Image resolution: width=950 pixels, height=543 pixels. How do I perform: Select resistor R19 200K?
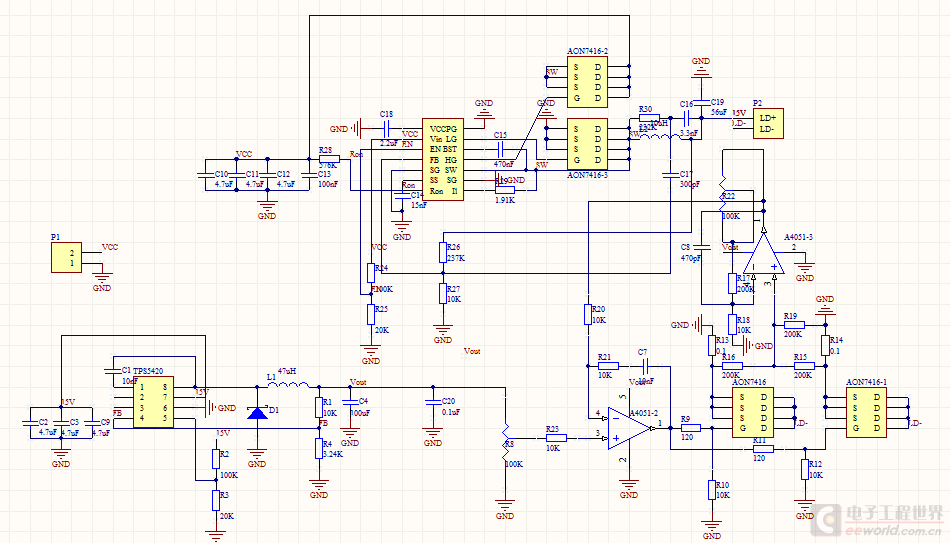click(x=794, y=325)
